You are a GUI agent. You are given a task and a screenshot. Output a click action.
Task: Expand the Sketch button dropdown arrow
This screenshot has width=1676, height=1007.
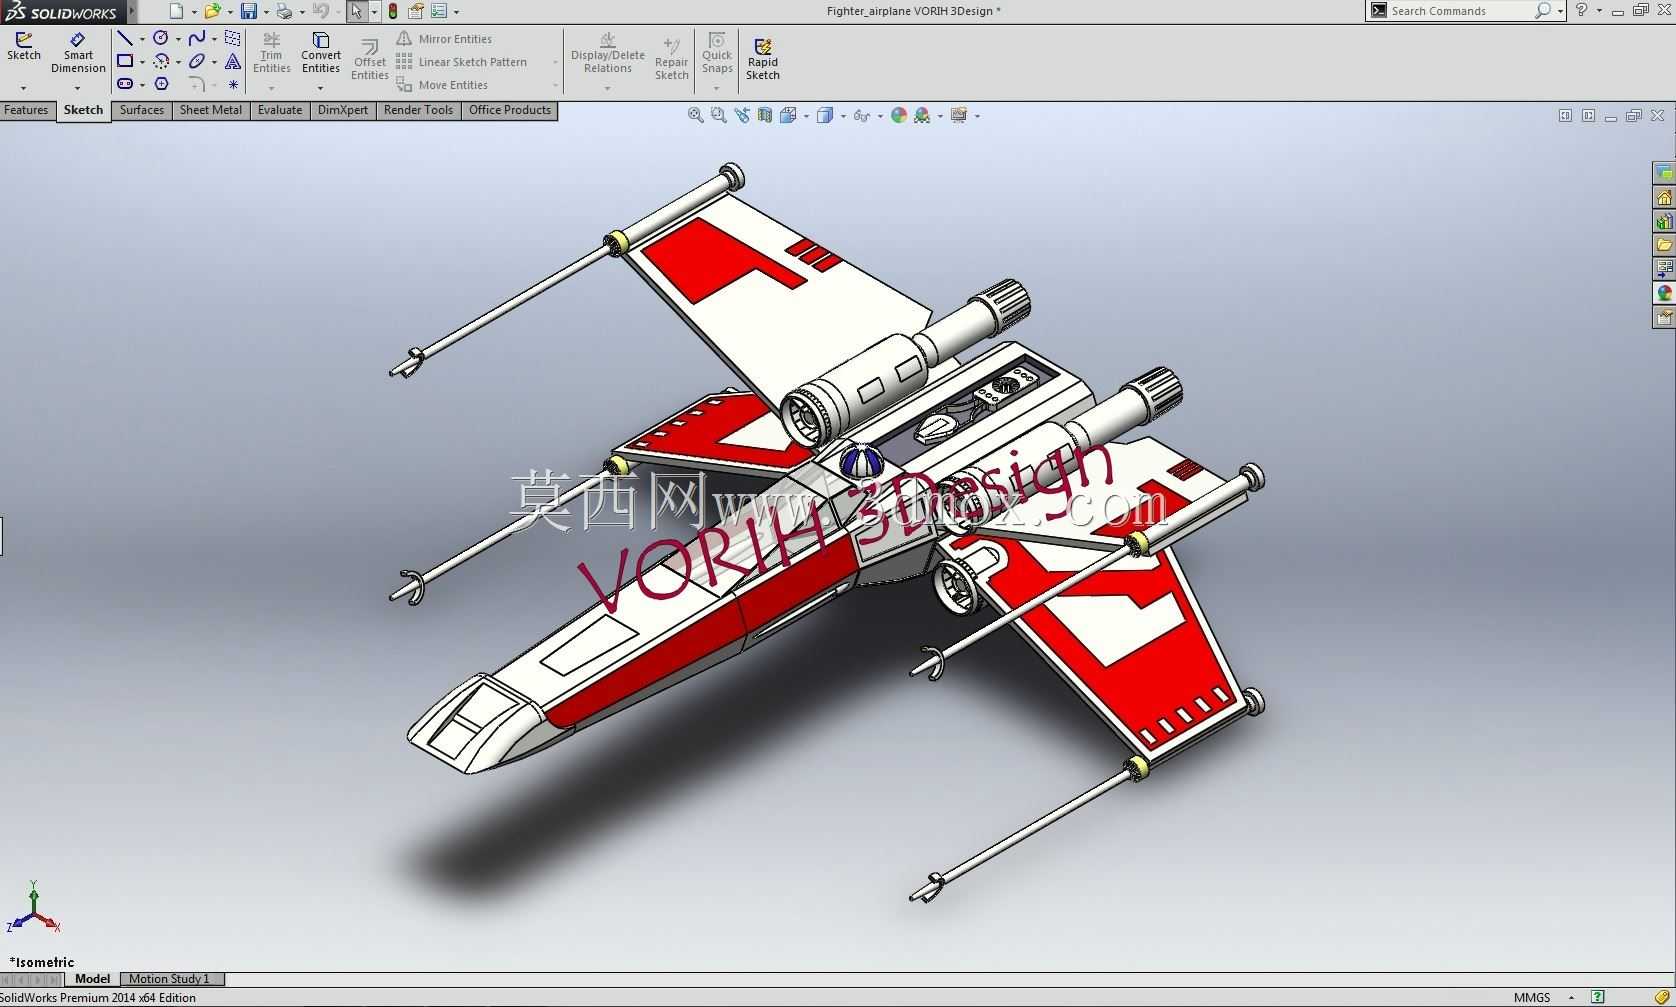24,88
